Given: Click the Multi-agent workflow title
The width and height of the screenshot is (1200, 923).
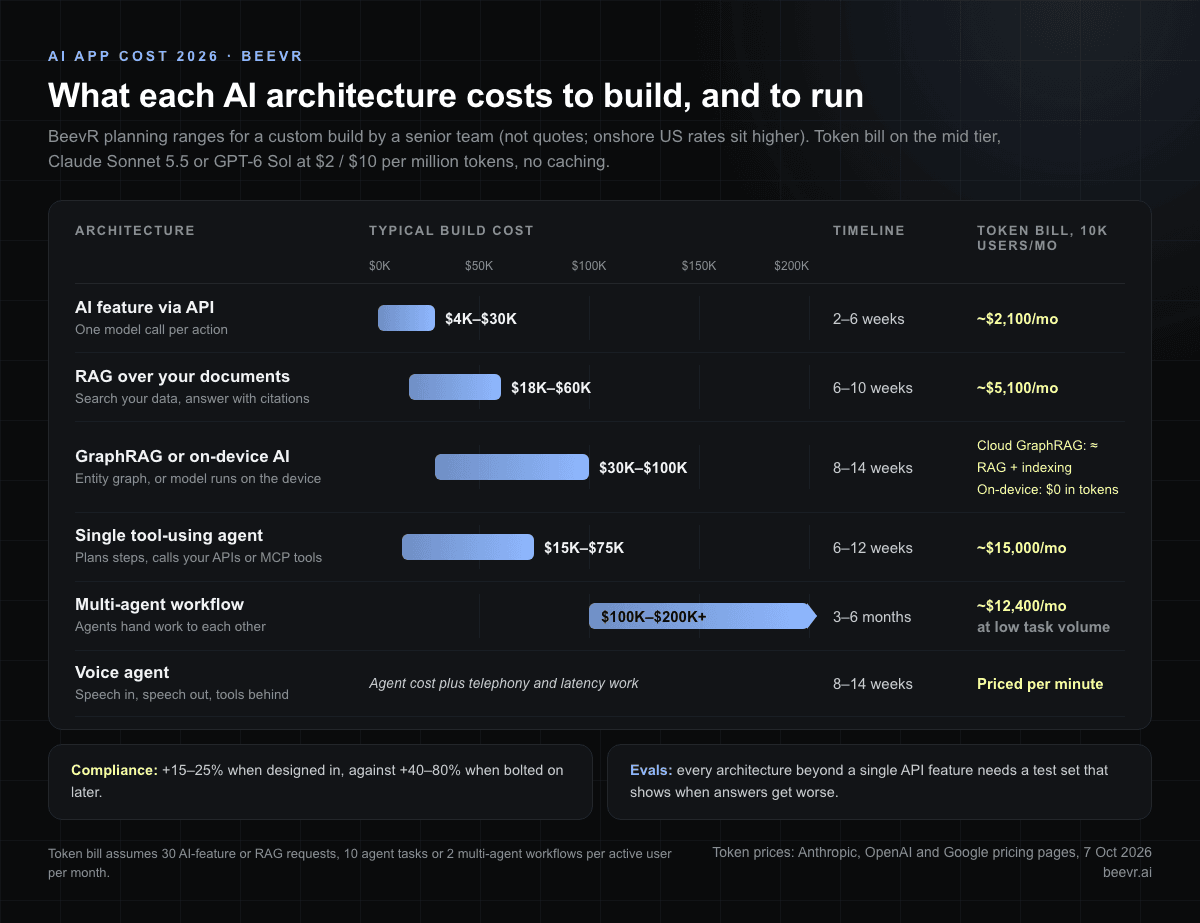Looking at the screenshot, I should point(159,605).
